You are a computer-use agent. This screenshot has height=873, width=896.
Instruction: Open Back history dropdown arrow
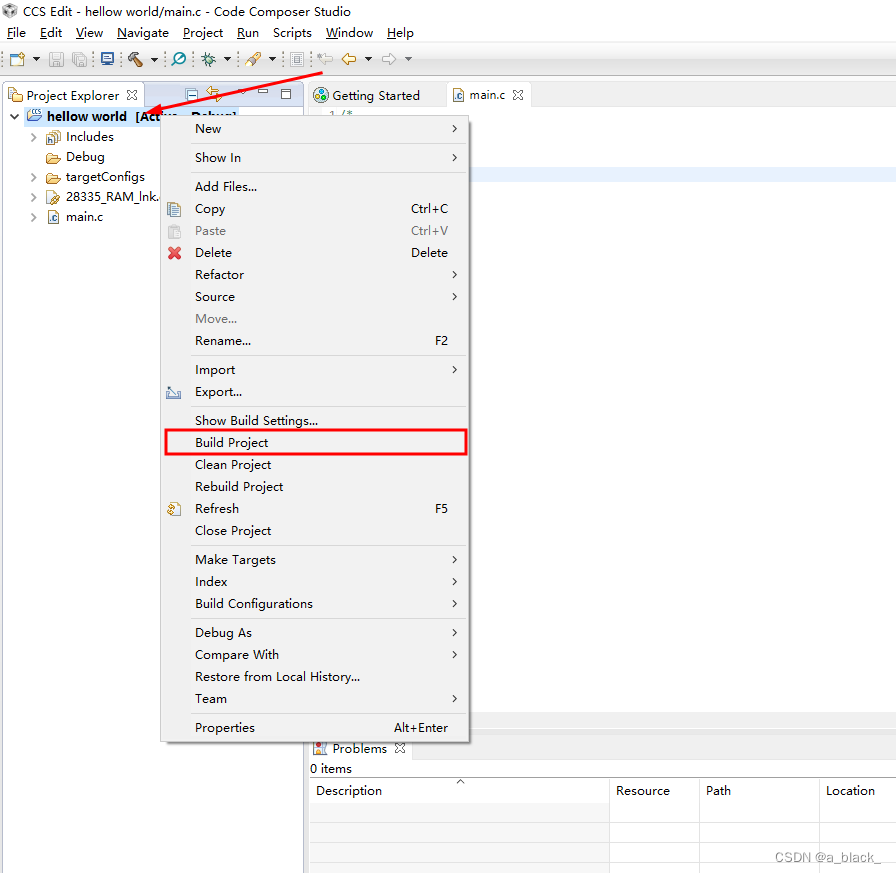click(x=369, y=59)
